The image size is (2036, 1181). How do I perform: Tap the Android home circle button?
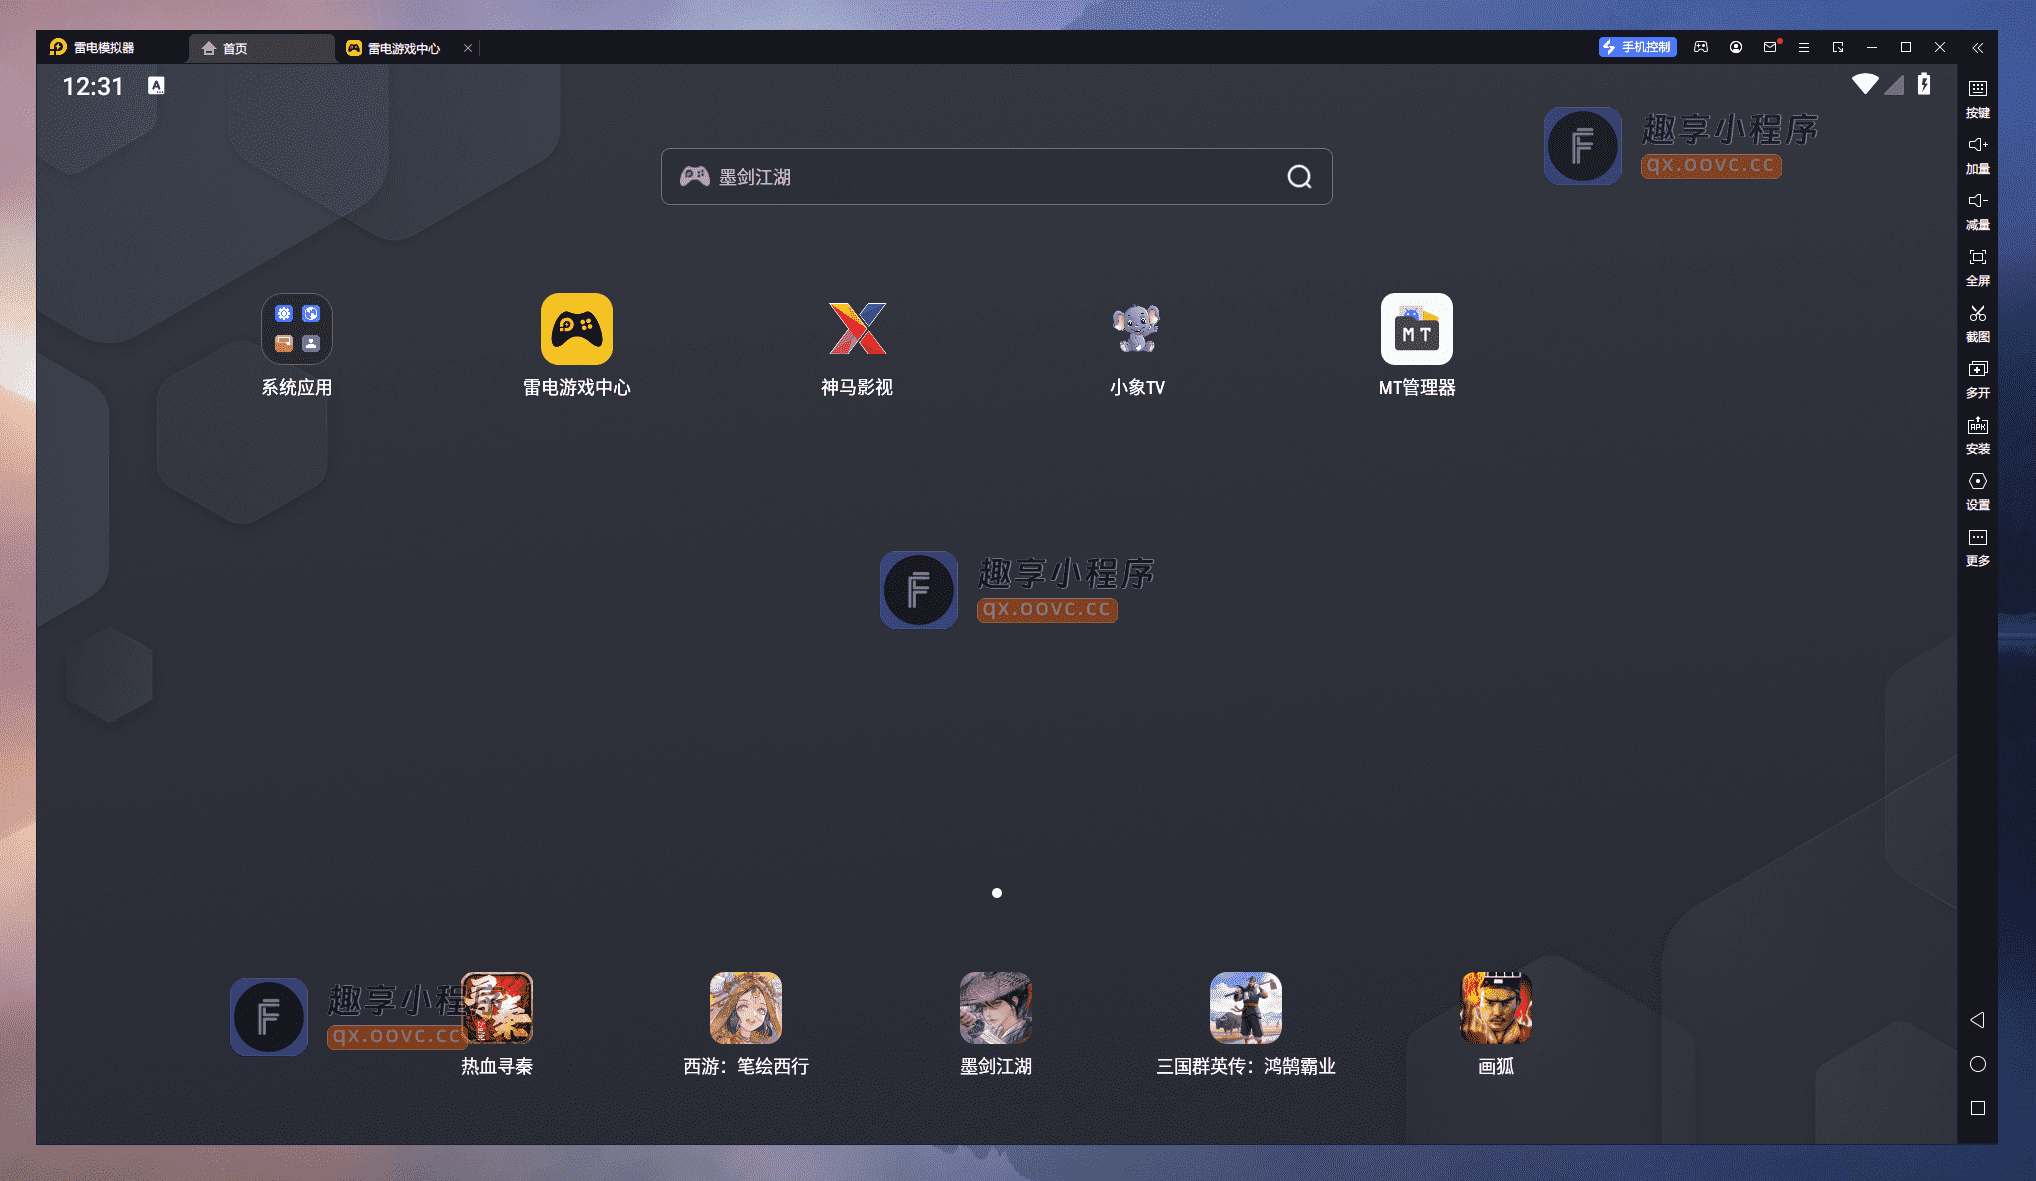click(1978, 1064)
